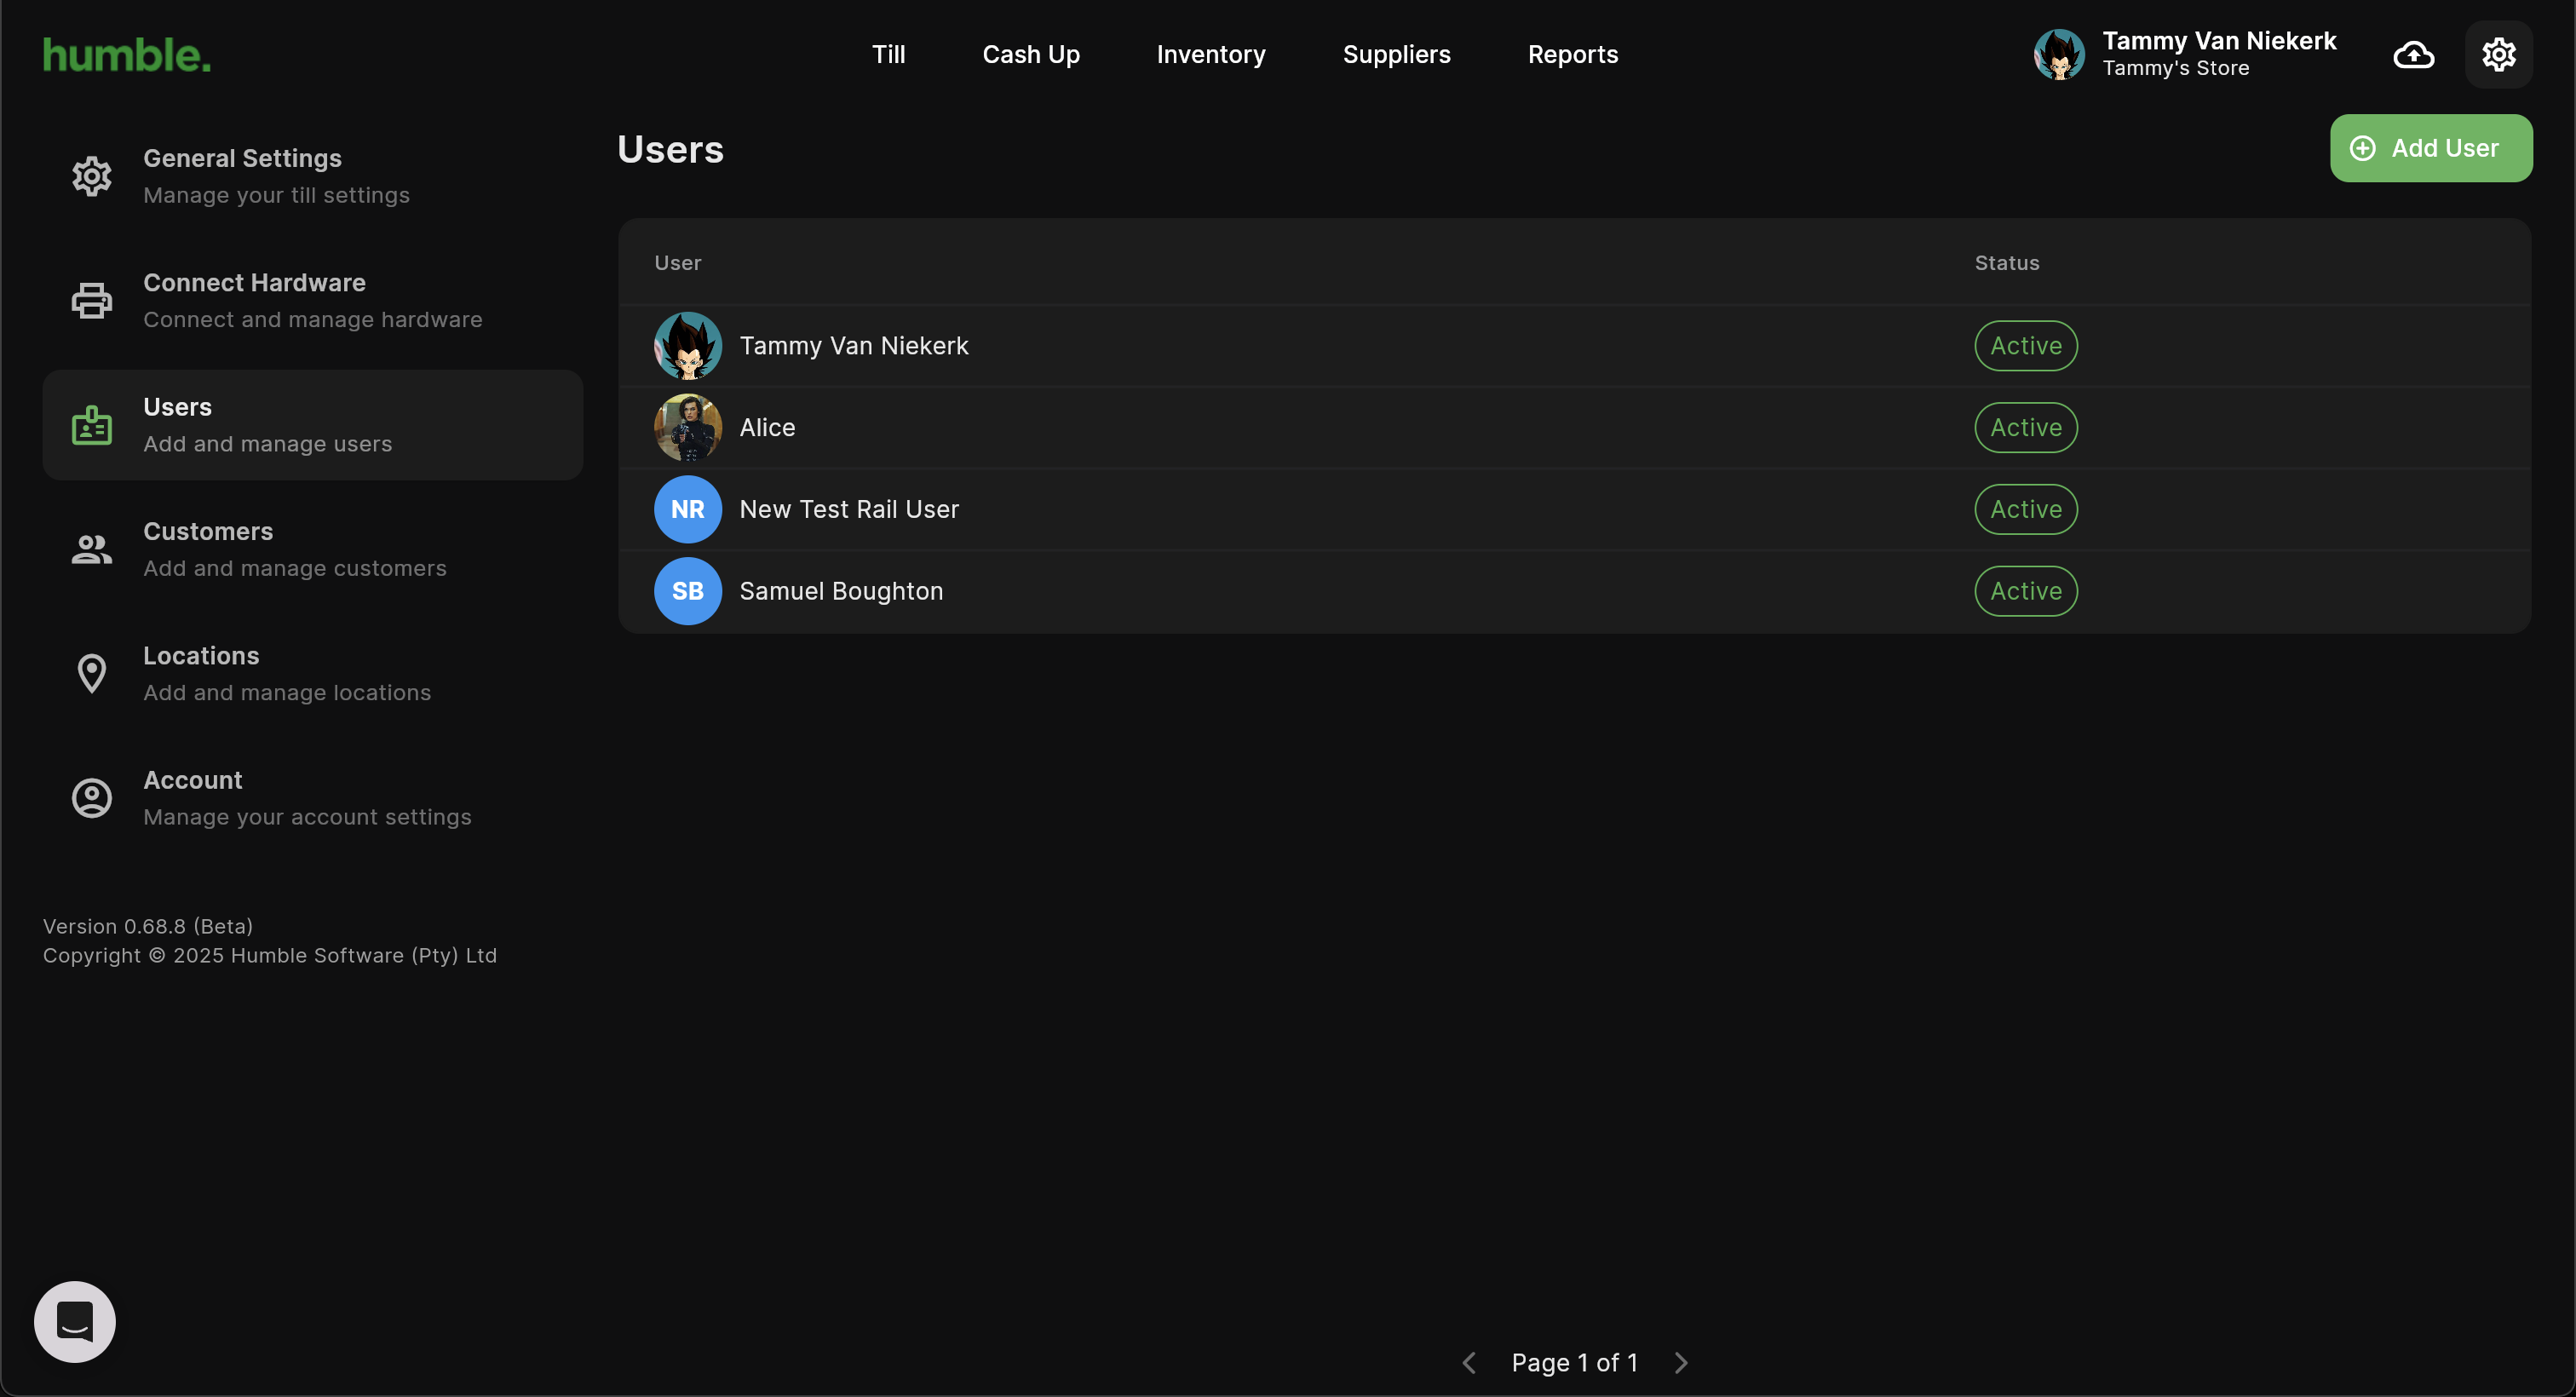The width and height of the screenshot is (2576, 1397).
Task: Go to next page arrow
Action: pos(1681,1362)
